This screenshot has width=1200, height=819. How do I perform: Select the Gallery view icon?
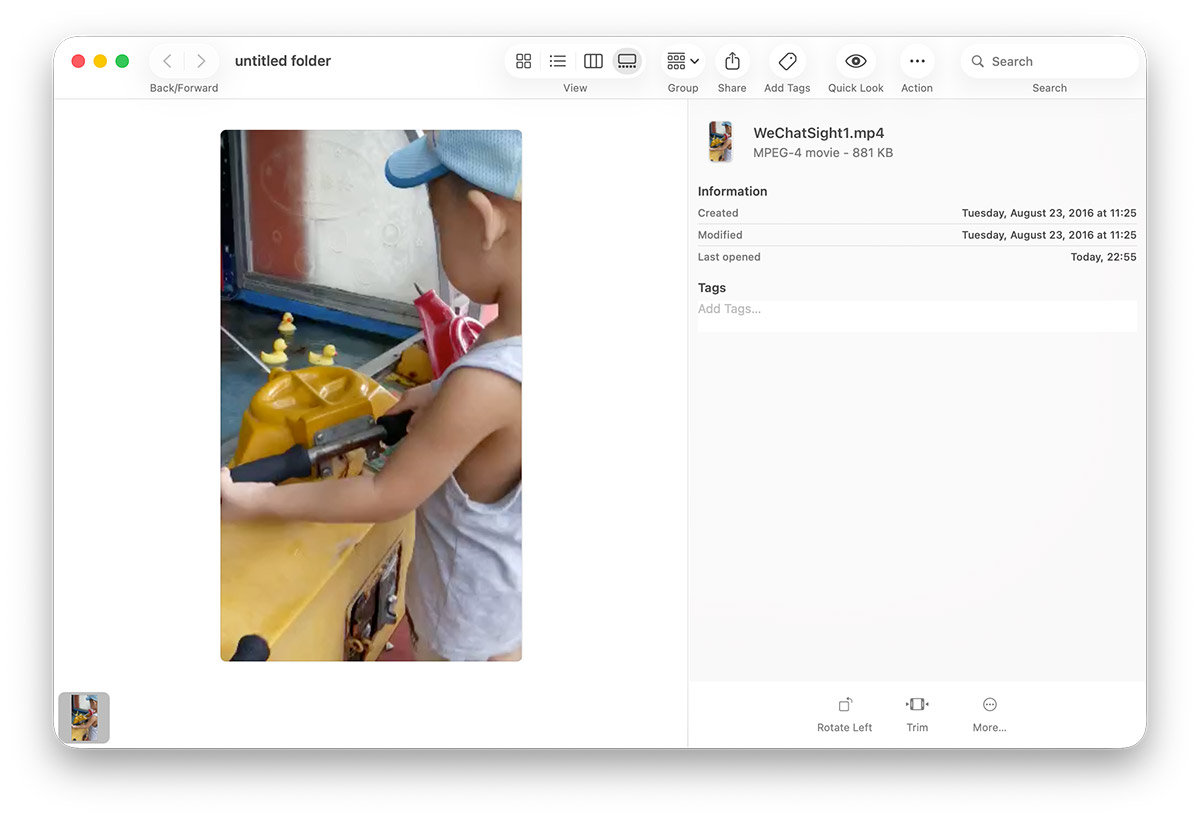coord(627,61)
